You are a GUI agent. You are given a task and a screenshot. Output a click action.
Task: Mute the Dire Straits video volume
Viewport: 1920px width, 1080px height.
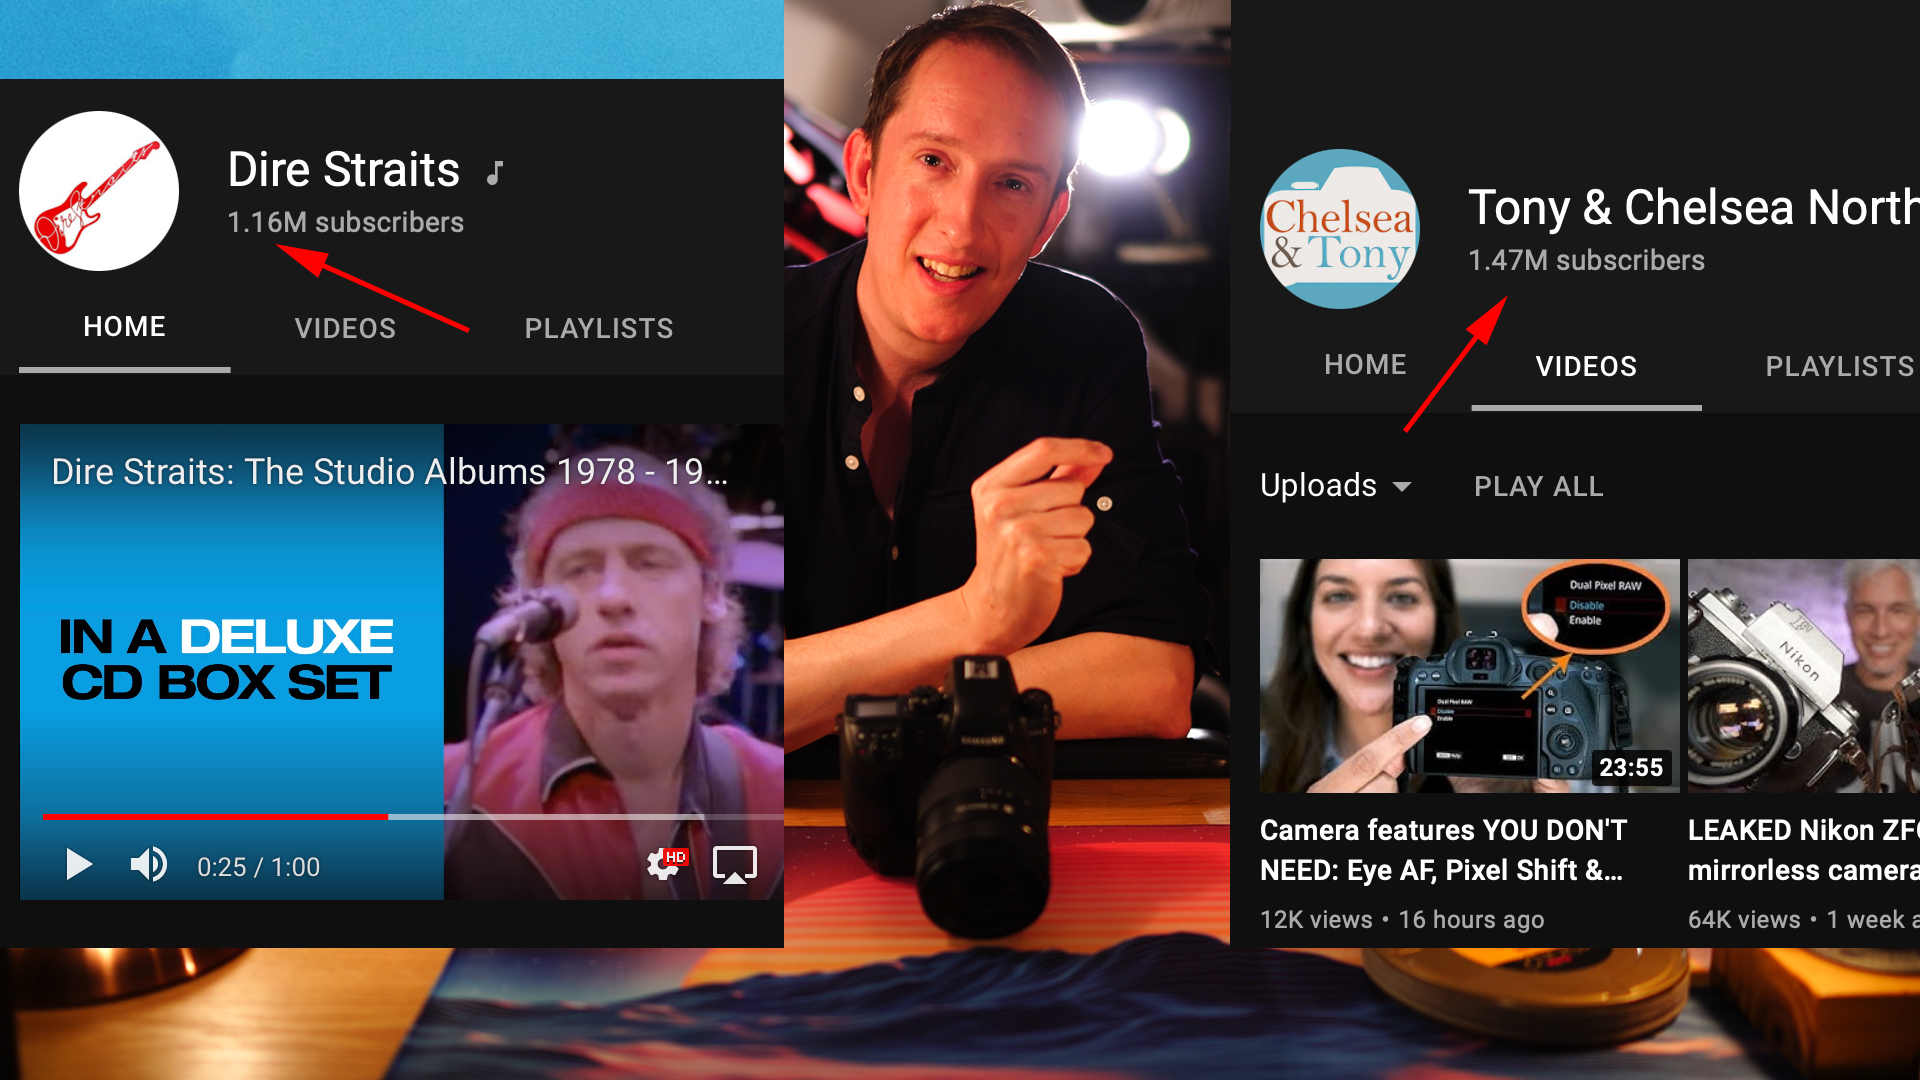point(149,864)
